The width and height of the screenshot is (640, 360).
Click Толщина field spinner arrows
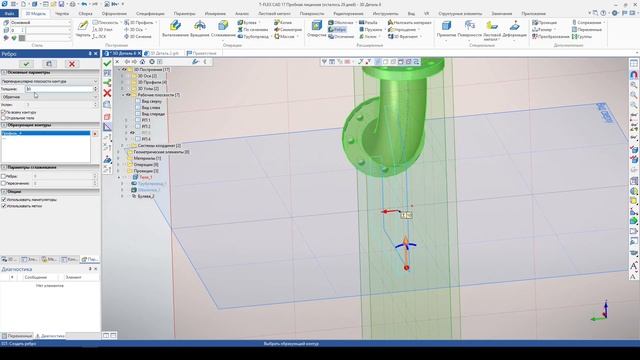point(96,89)
